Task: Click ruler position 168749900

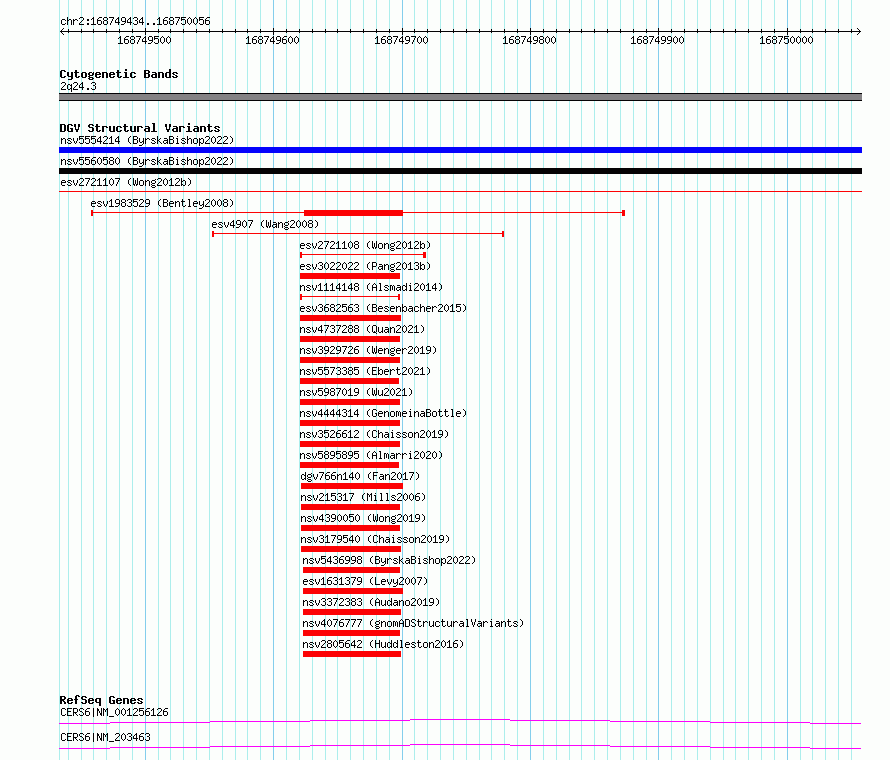Action: (x=657, y=40)
